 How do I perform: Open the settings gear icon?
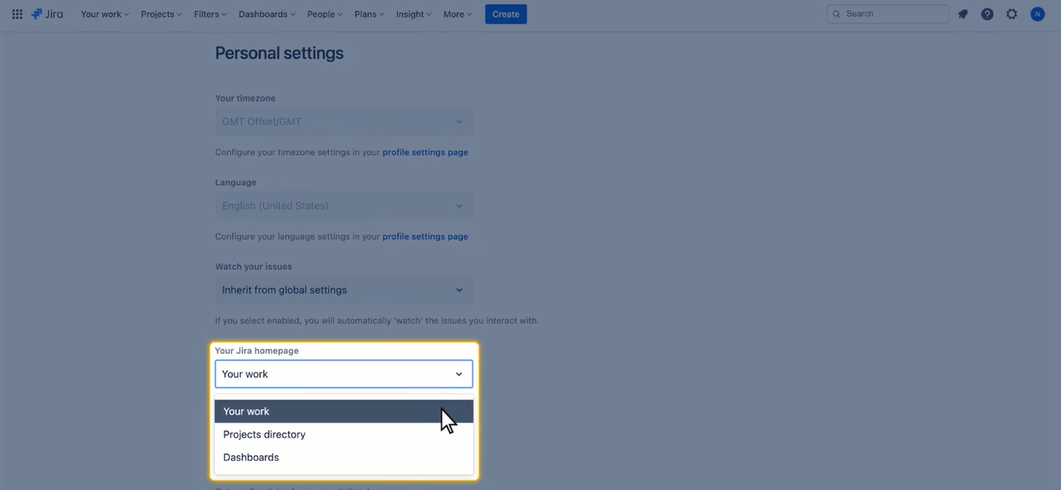point(1012,14)
